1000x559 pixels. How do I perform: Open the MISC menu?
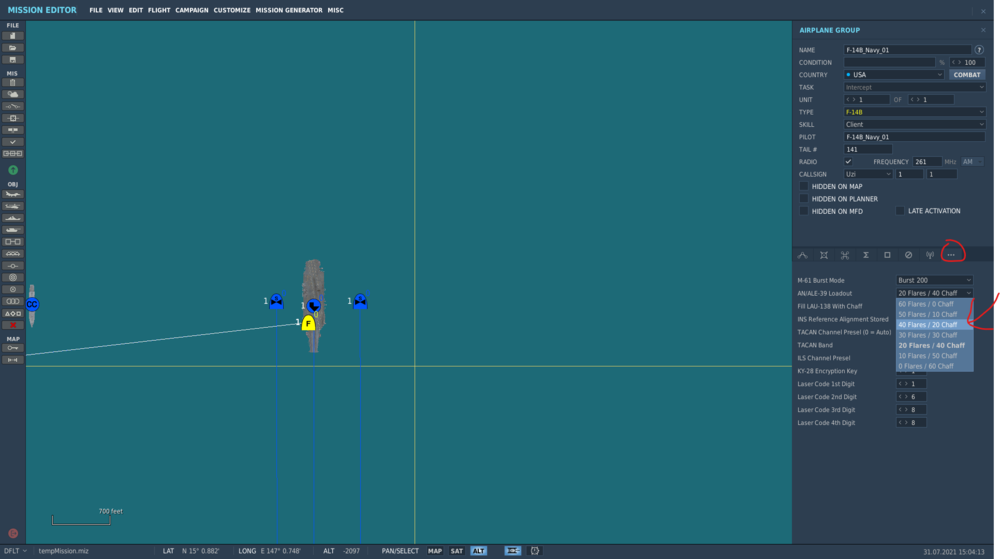coord(335,10)
